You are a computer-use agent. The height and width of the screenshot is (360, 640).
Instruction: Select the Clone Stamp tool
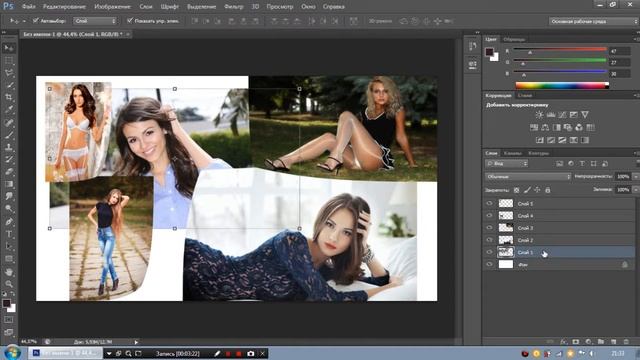click(x=9, y=147)
